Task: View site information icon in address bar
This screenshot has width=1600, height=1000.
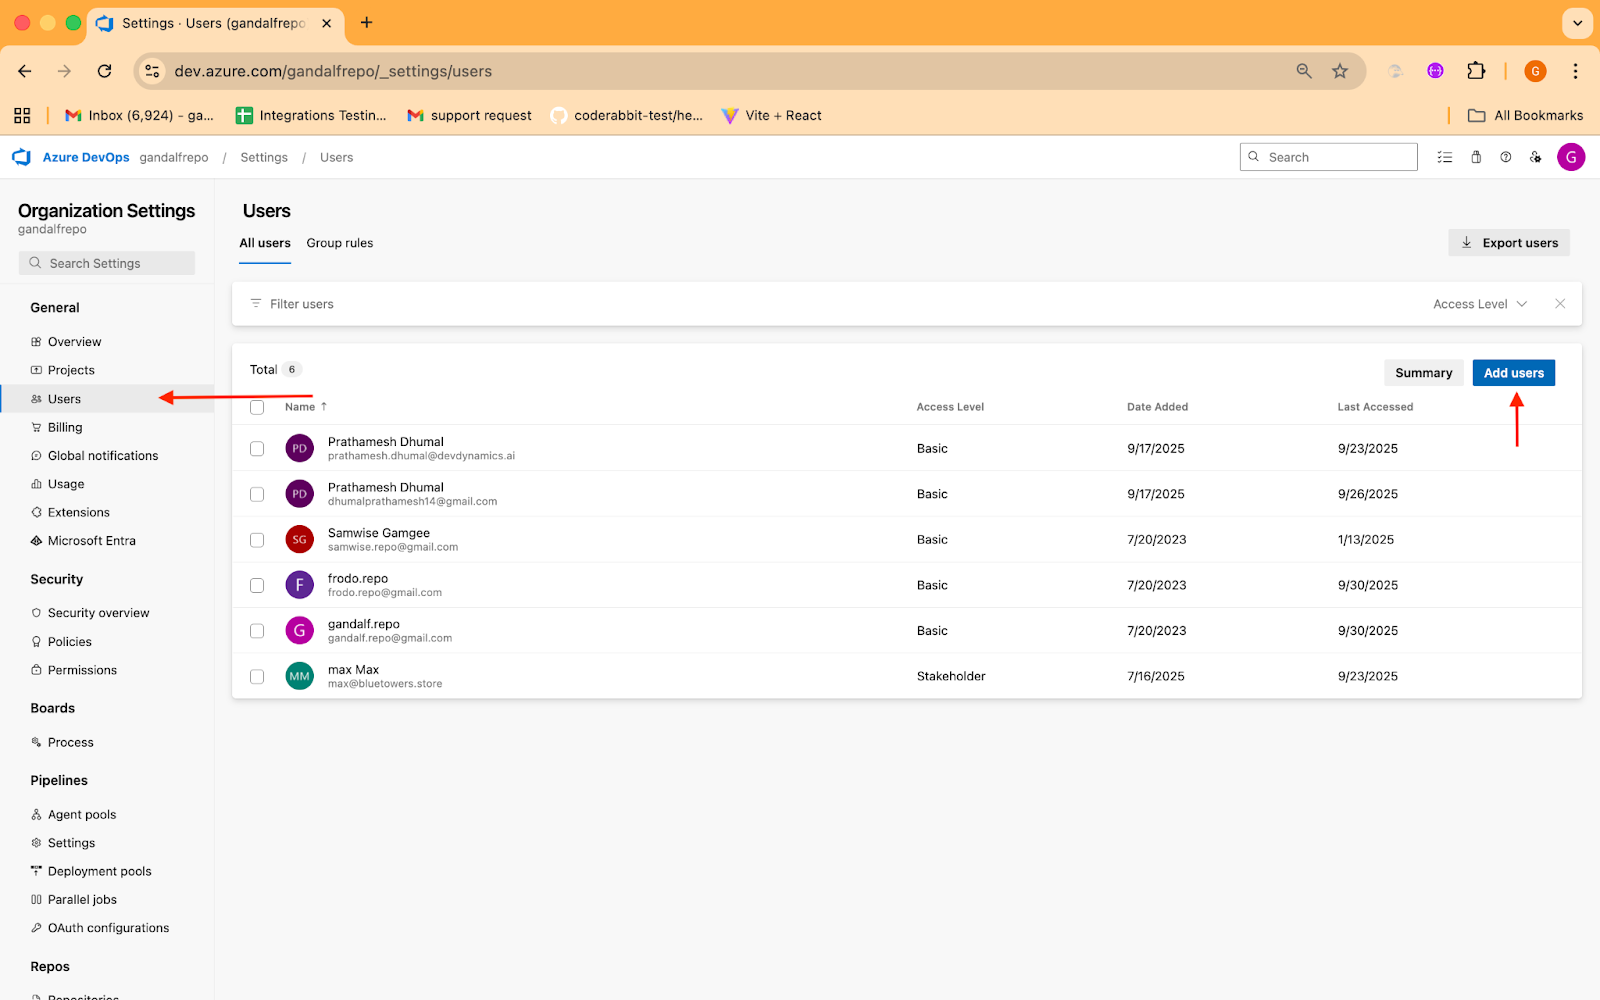Action: [152, 71]
